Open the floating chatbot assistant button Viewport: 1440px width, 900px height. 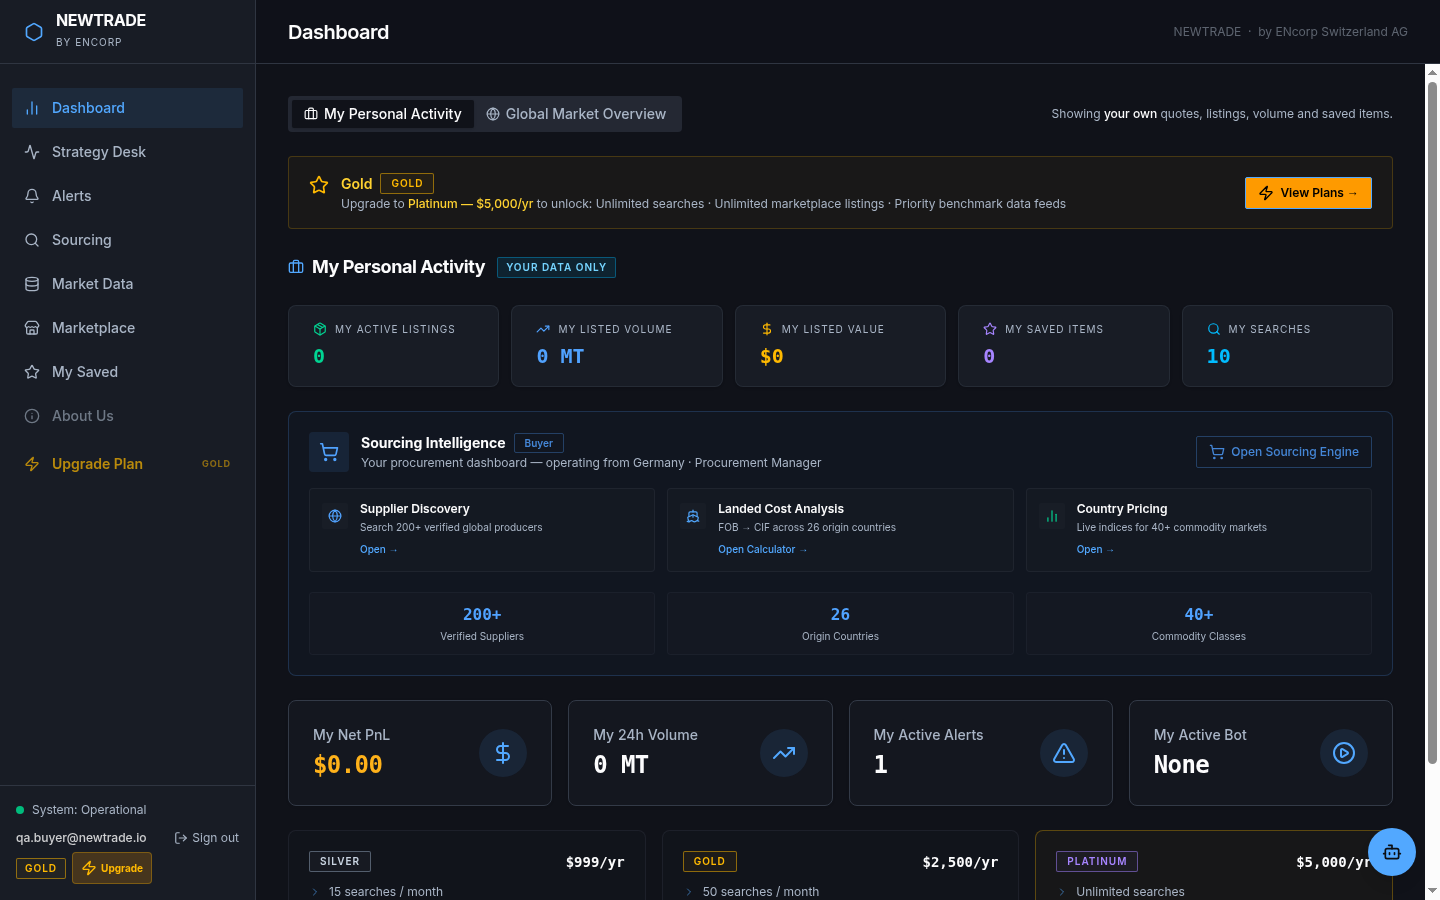coord(1392,852)
